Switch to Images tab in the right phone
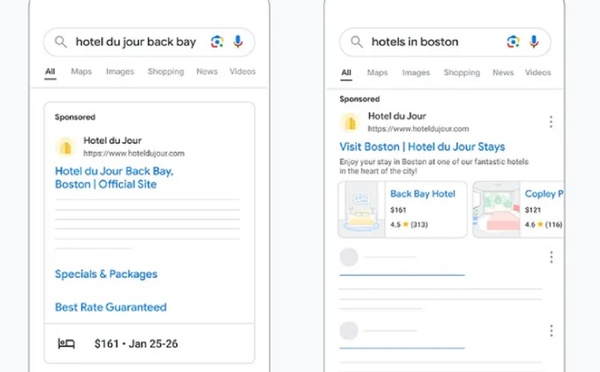This screenshot has height=372, width=600. 416,72
